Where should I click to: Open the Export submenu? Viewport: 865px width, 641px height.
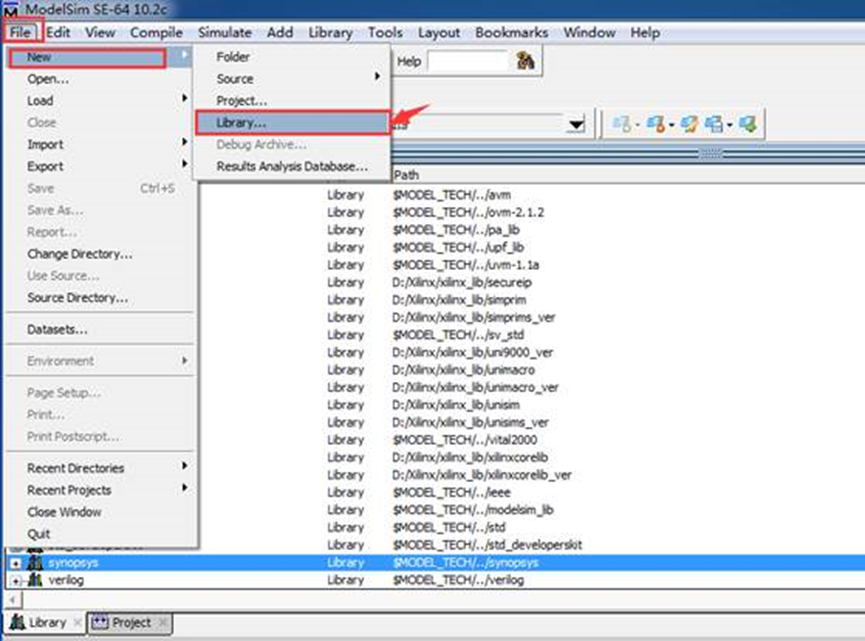99,166
